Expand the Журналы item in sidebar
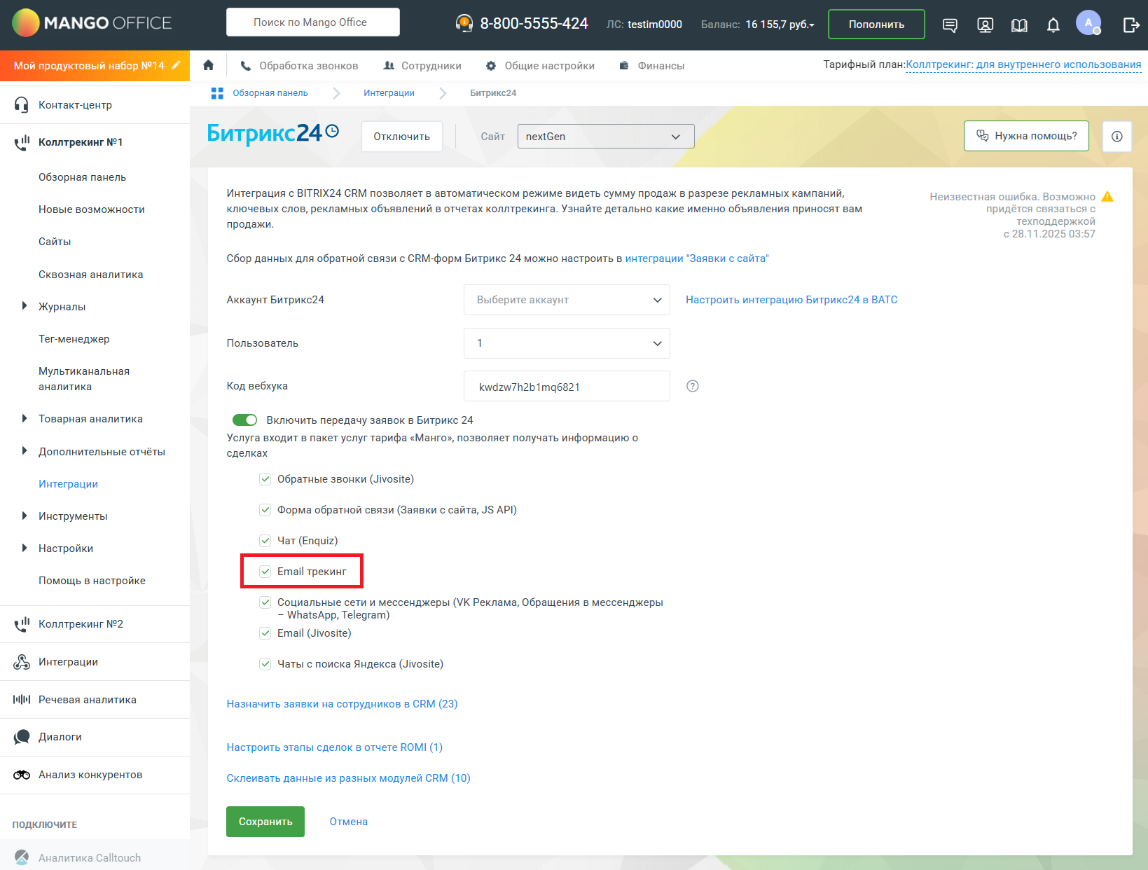This screenshot has width=1148, height=870. (x=24, y=306)
